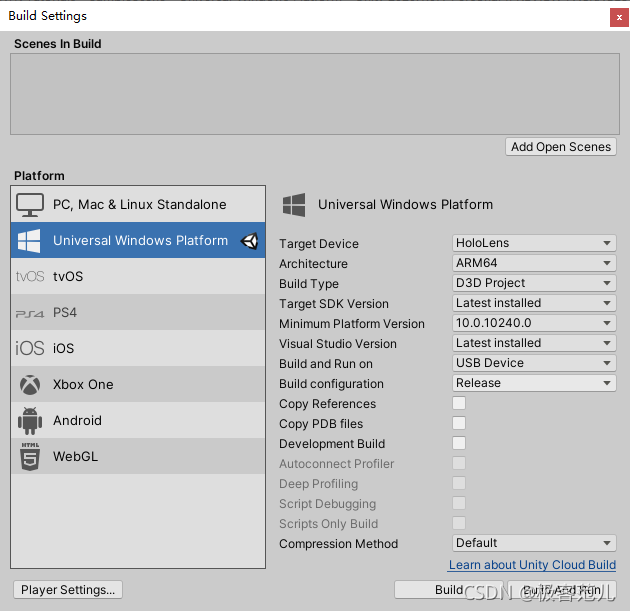This screenshot has height=611, width=630.
Task: Click the Windows logo in the platform settings header
Action: click(294, 205)
